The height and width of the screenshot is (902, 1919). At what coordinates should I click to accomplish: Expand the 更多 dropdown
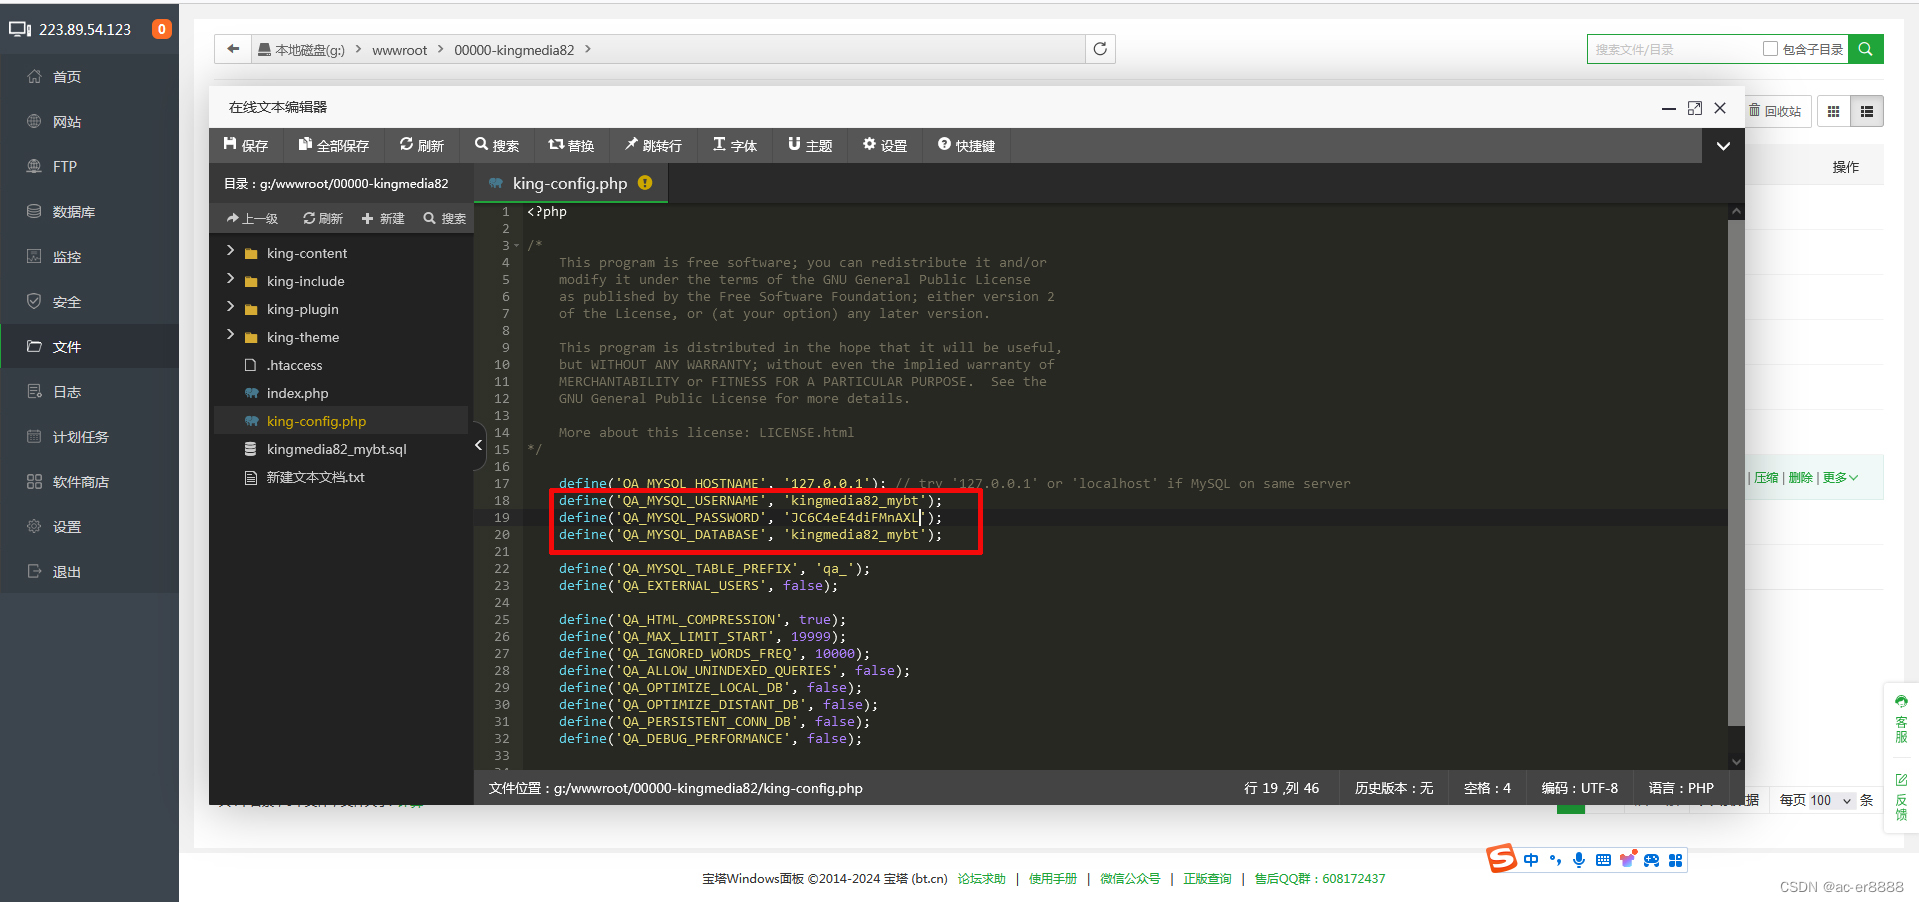click(x=1840, y=478)
